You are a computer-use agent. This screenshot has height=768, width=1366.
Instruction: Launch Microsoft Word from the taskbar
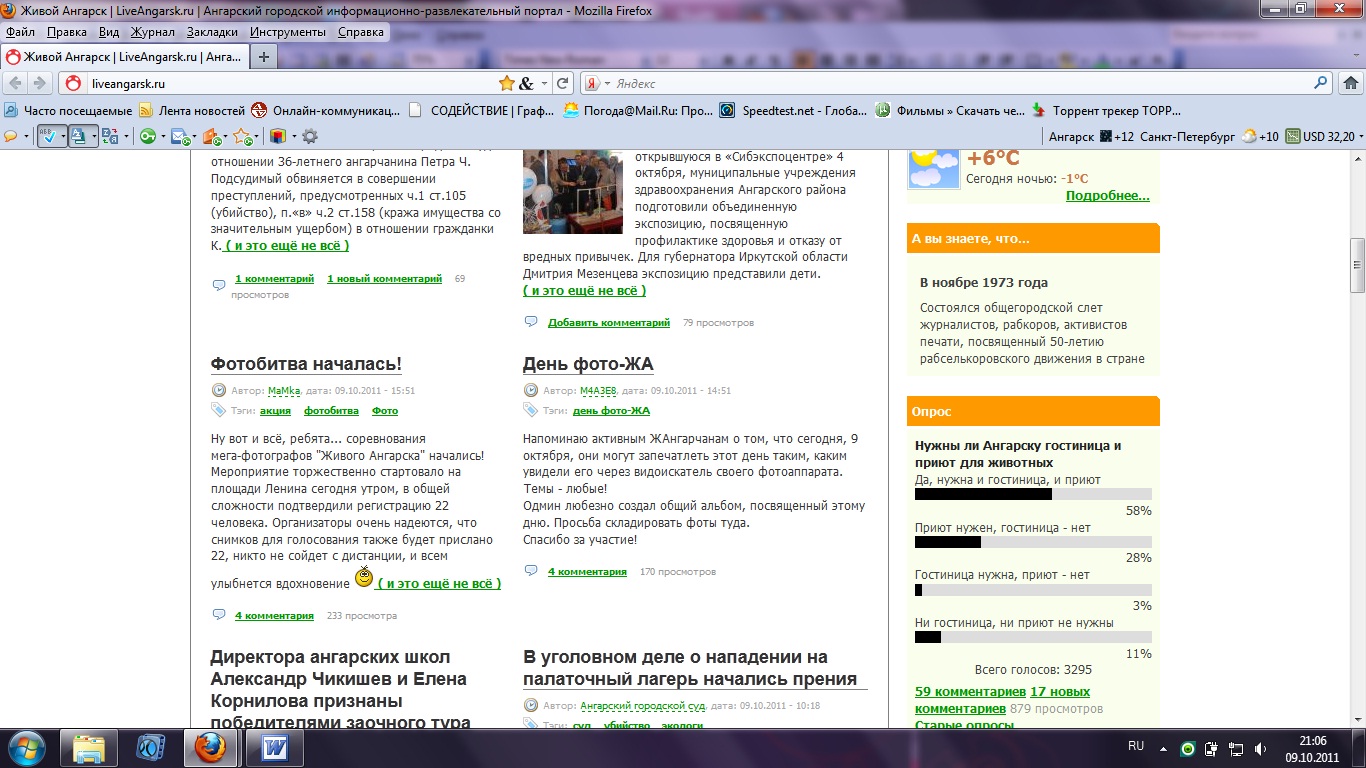pos(274,747)
